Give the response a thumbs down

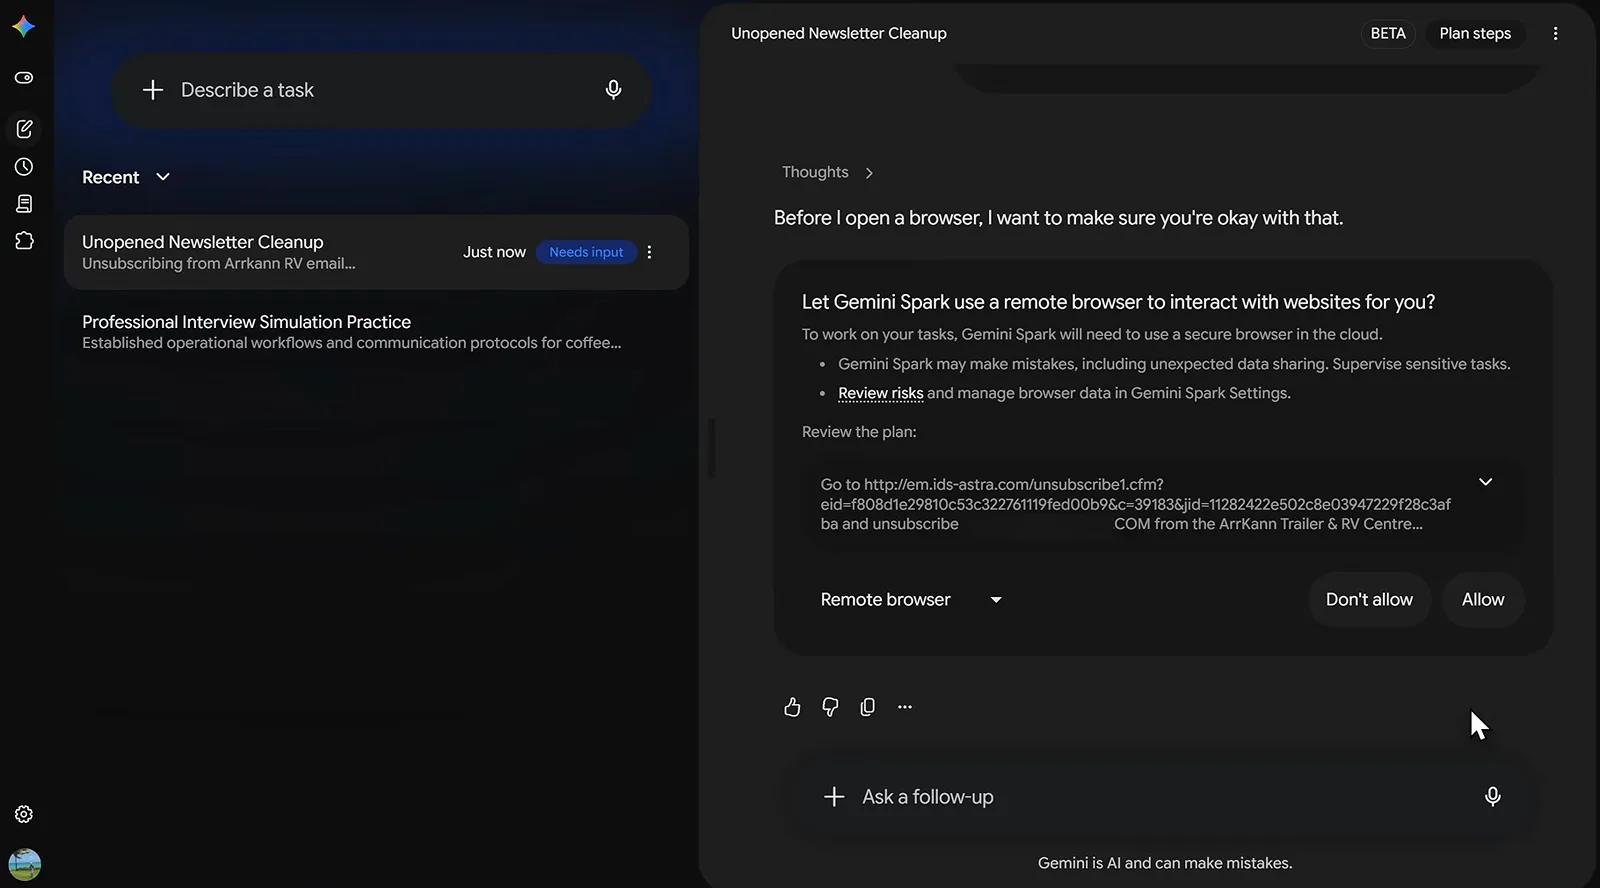[830, 707]
